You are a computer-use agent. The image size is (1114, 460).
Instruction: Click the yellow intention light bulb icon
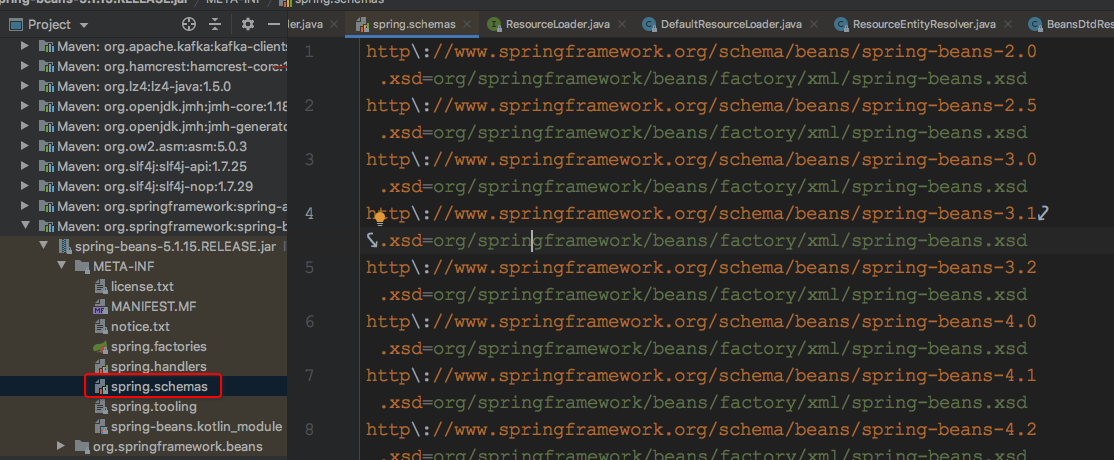pos(380,217)
